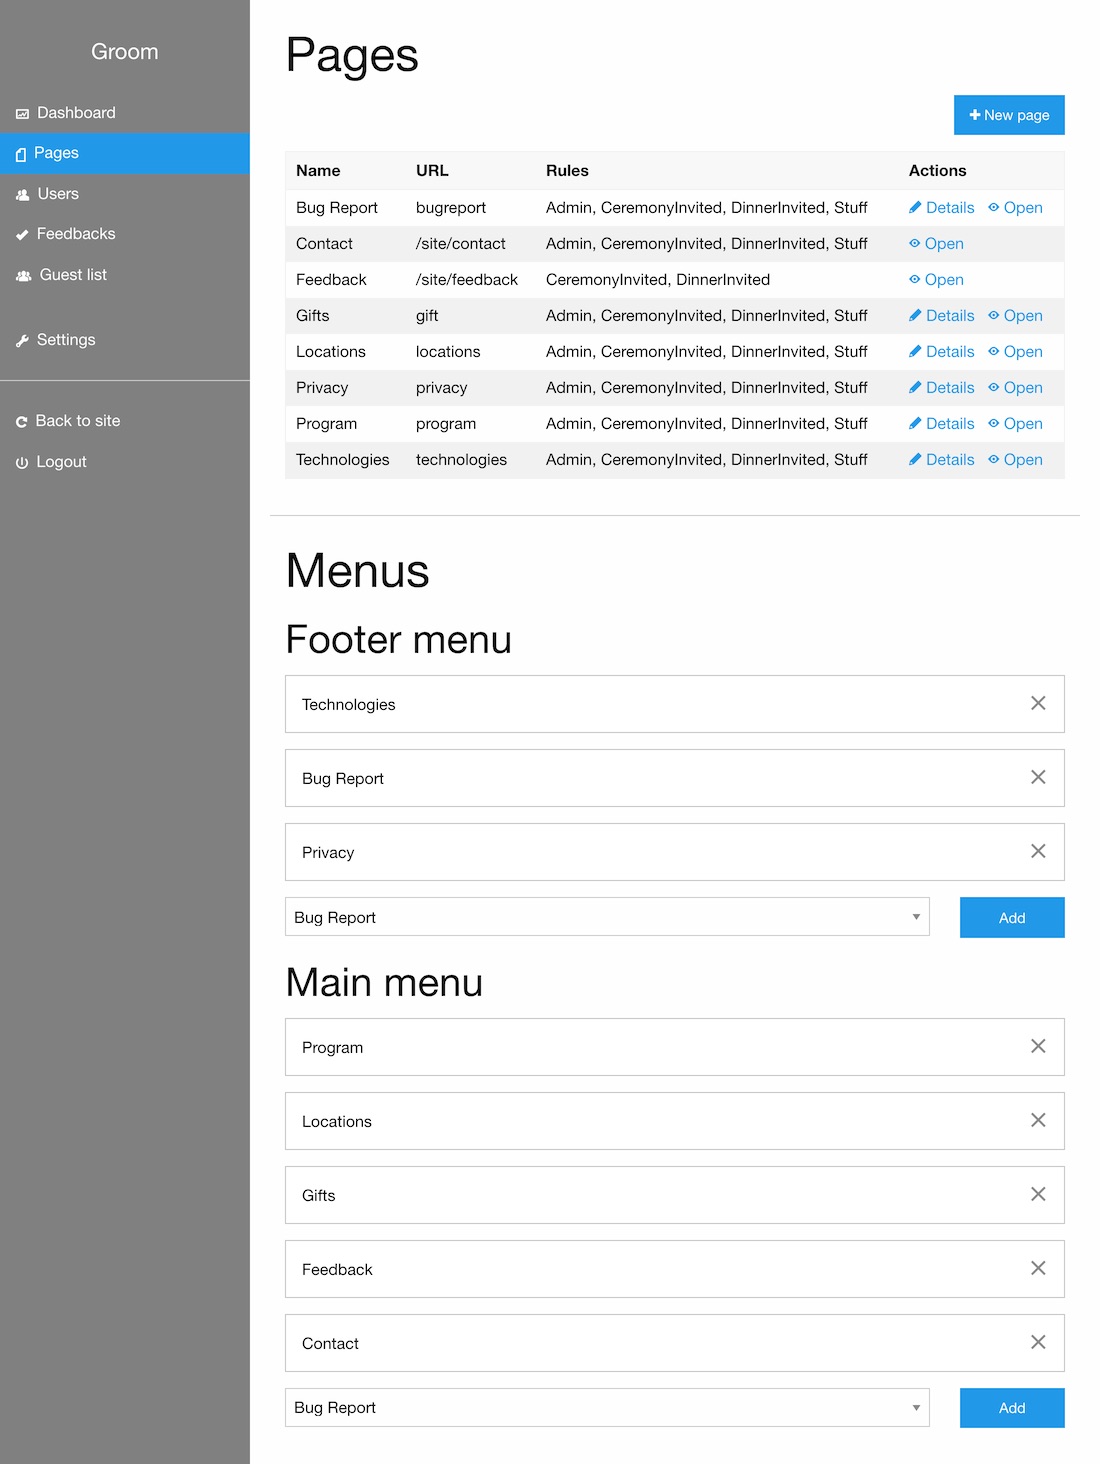Select Pages in the sidebar
Screen dimensions: 1100x1464
point(124,153)
